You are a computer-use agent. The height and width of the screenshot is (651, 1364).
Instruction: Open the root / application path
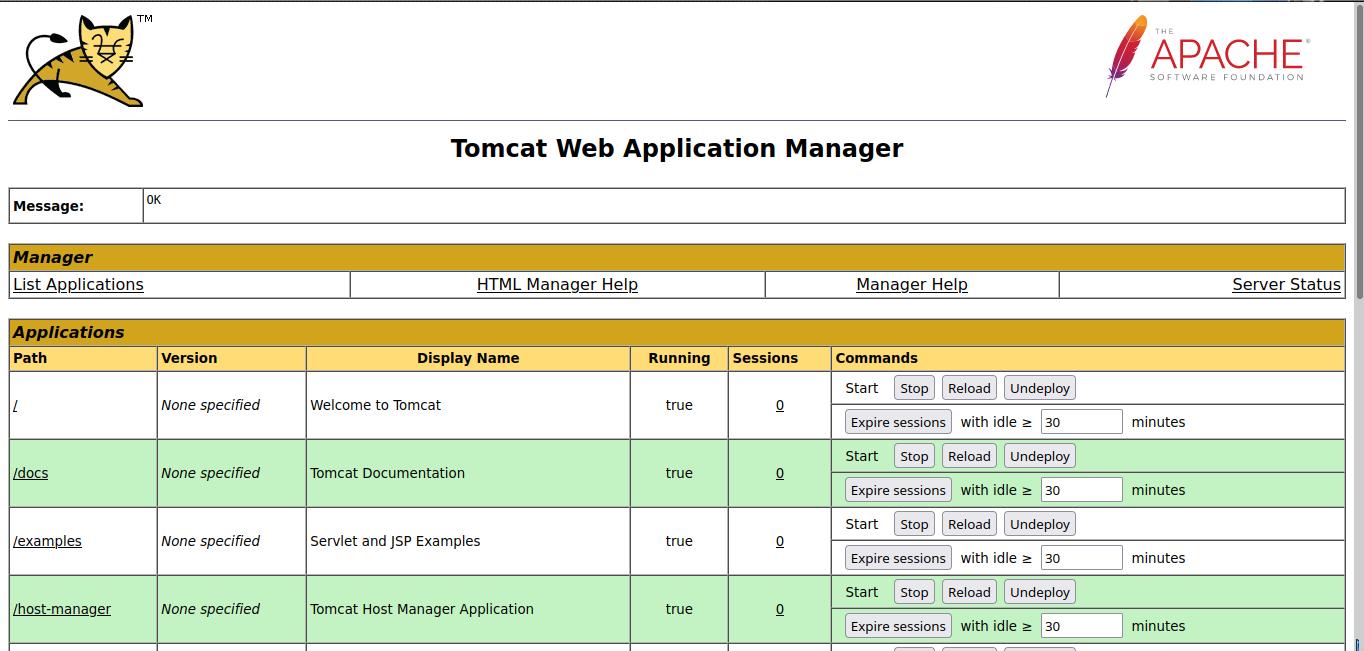(x=15, y=405)
